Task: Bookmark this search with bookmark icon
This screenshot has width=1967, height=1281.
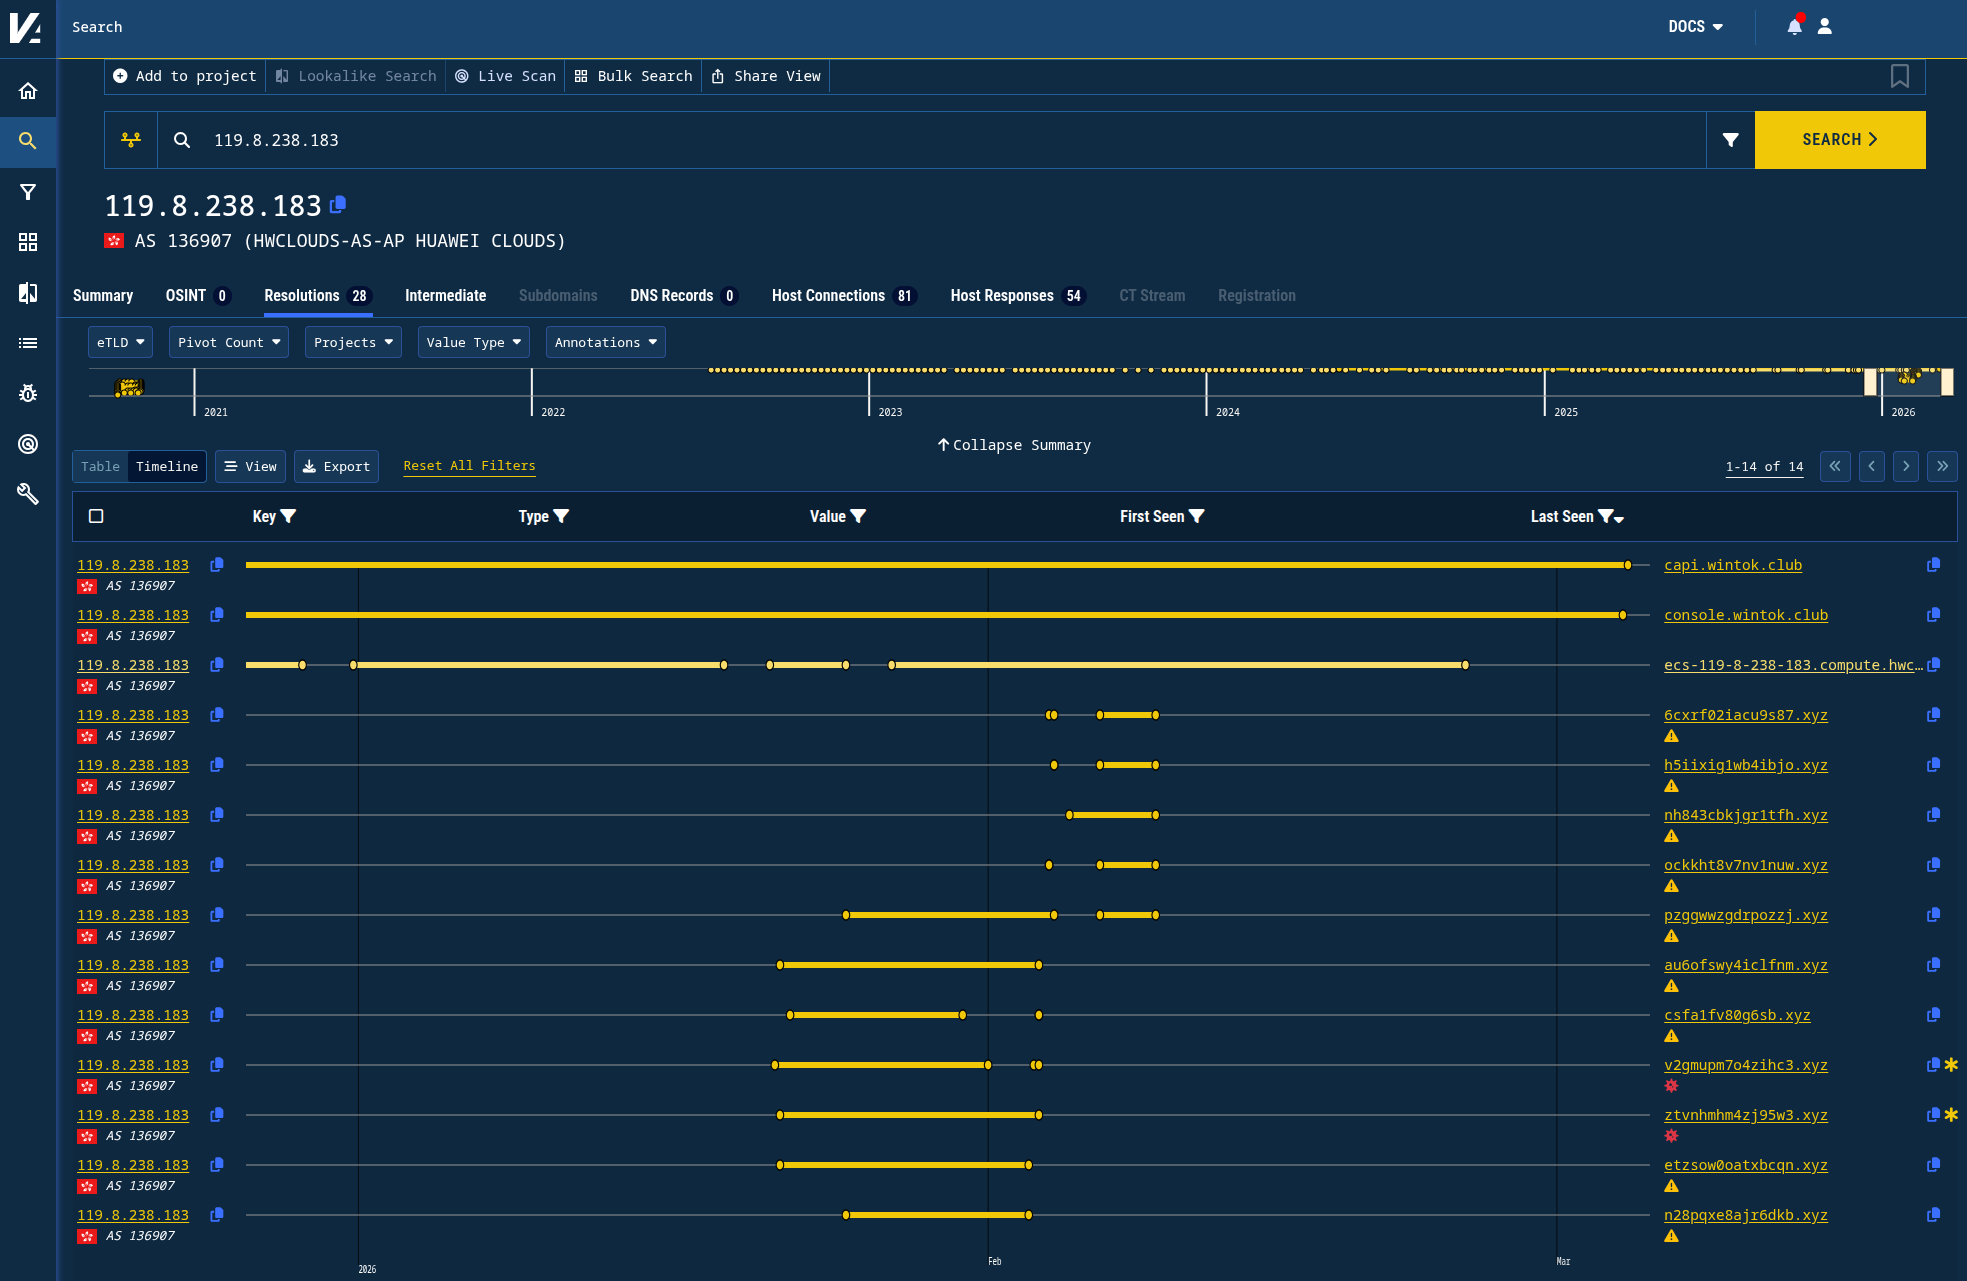Action: [x=1899, y=76]
